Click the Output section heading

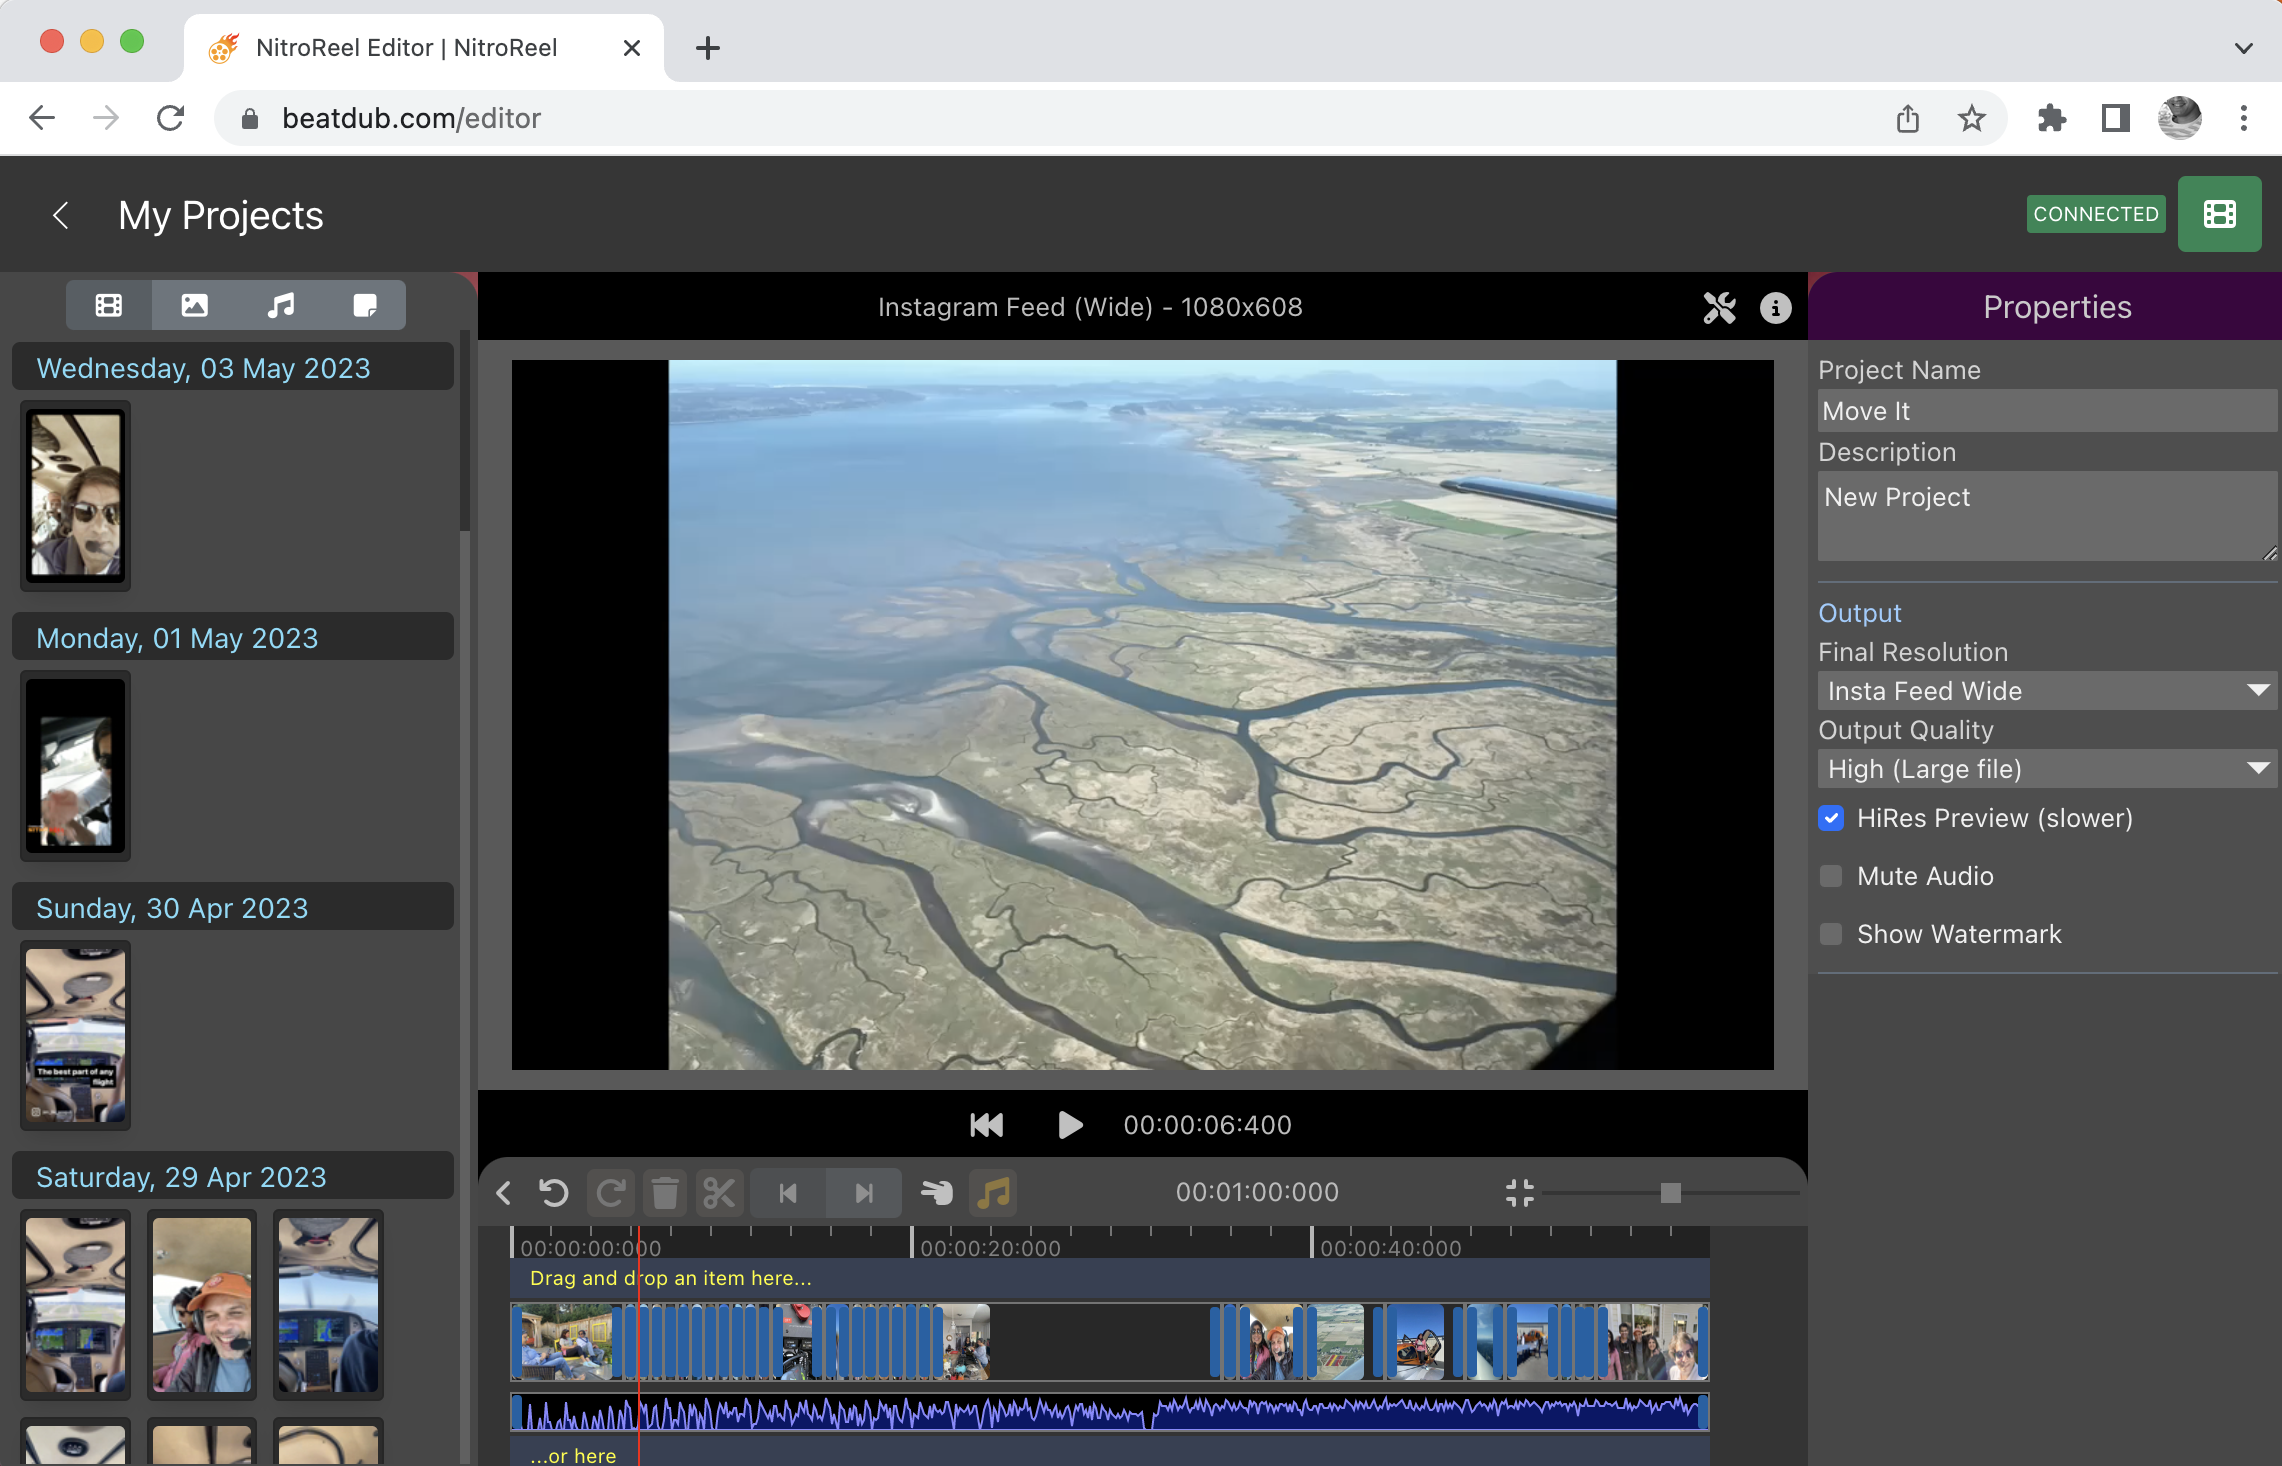(x=1859, y=613)
